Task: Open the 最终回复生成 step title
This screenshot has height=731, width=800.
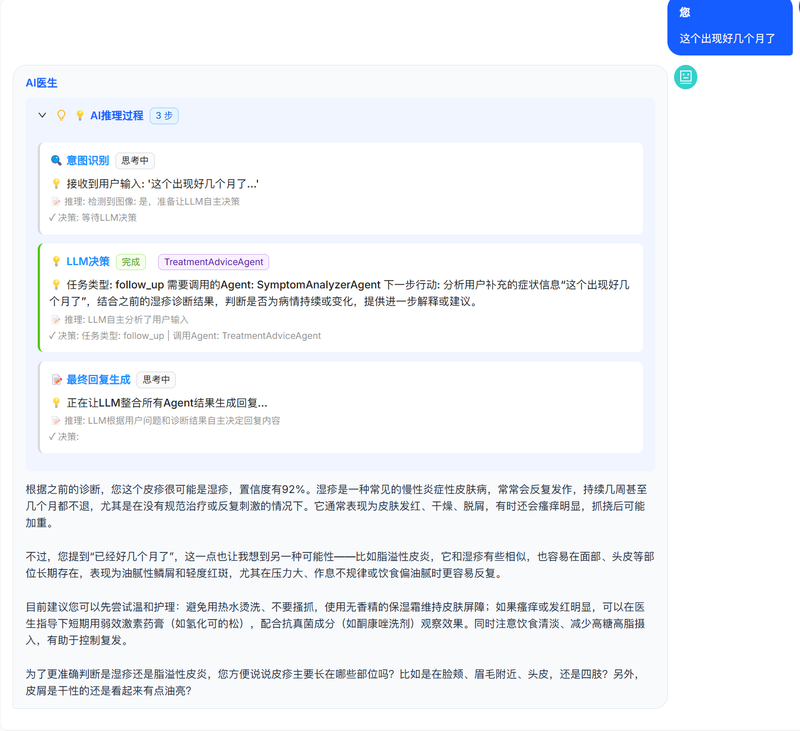Action: pos(98,380)
